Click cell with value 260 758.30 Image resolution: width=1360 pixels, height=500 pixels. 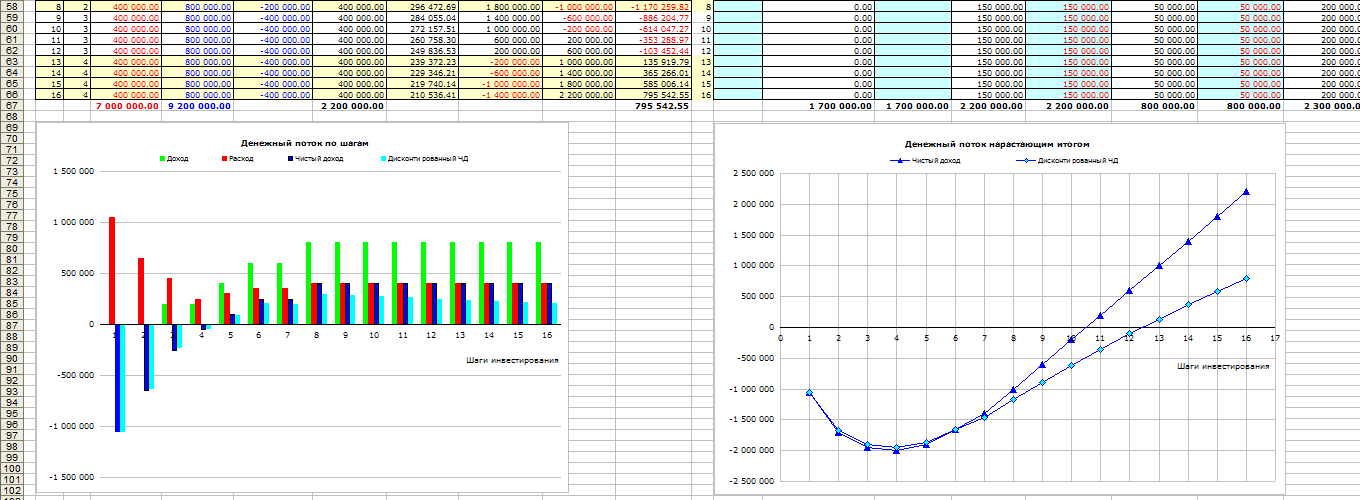(421, 40)
